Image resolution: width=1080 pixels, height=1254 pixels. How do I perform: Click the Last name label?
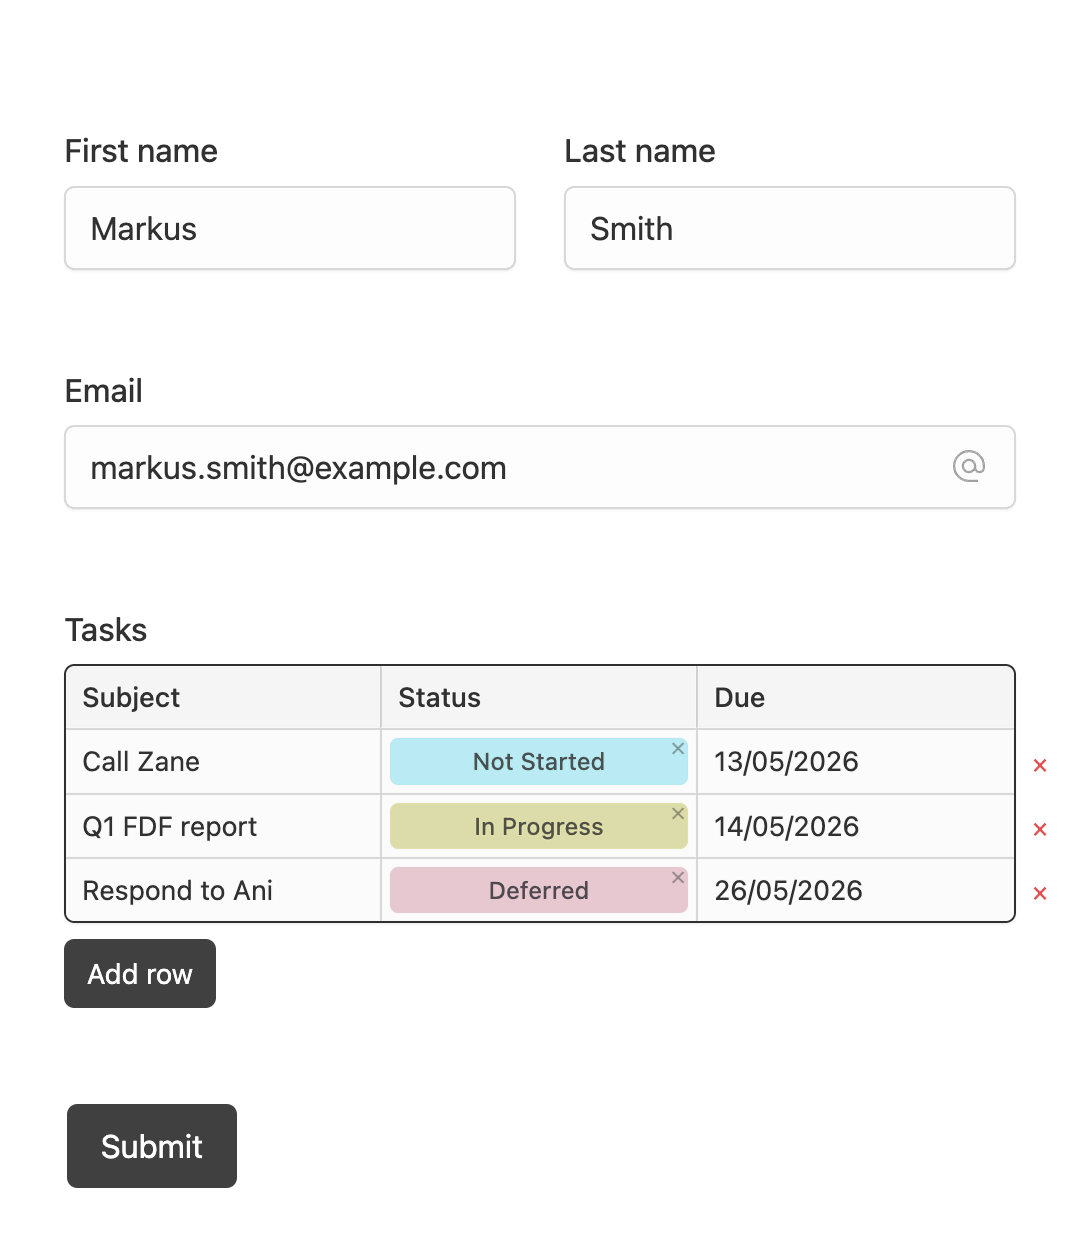640,151
